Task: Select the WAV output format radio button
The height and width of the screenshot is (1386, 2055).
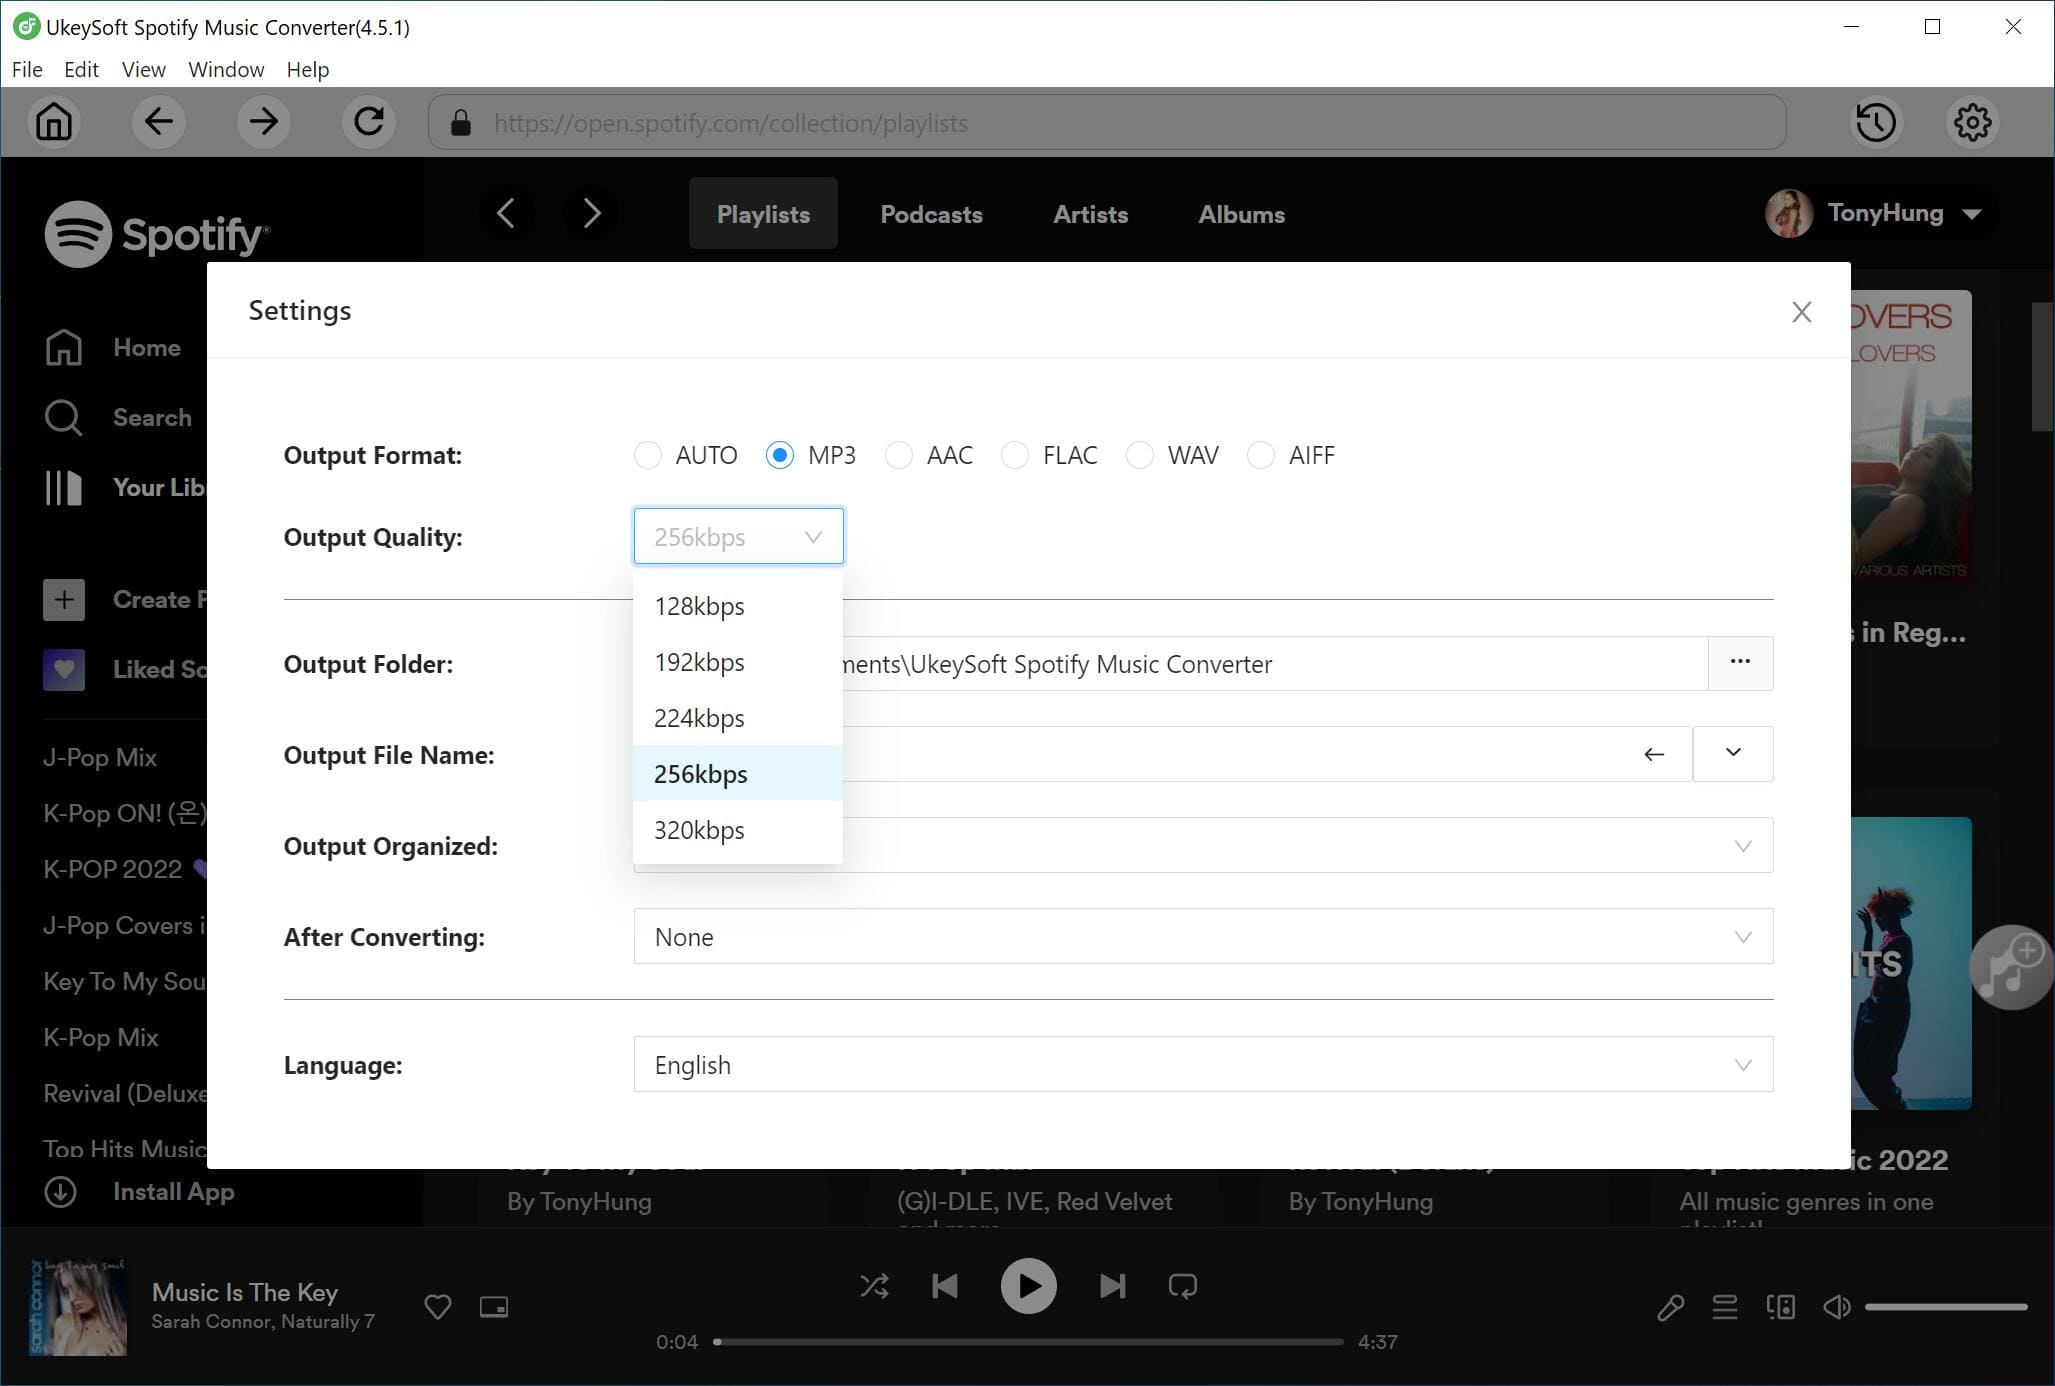Action: click(x=1138, y=455)
